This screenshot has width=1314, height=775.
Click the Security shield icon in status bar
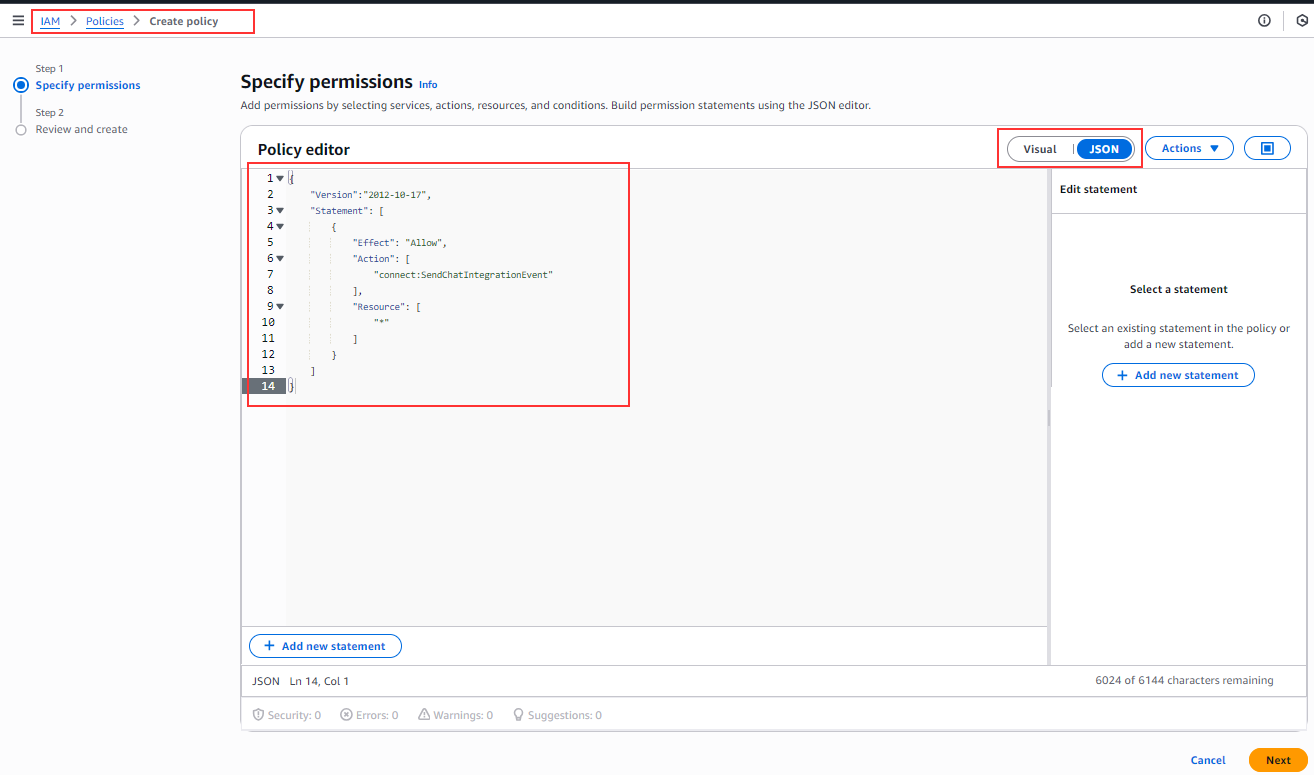point(258,715)
